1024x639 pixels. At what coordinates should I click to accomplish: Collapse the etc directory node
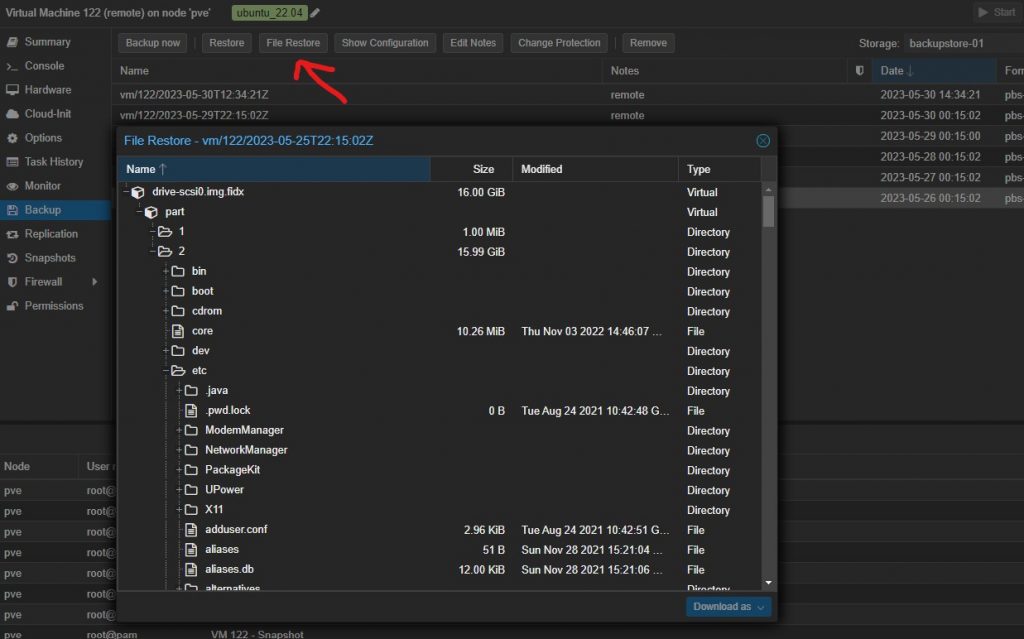[165, 371]
